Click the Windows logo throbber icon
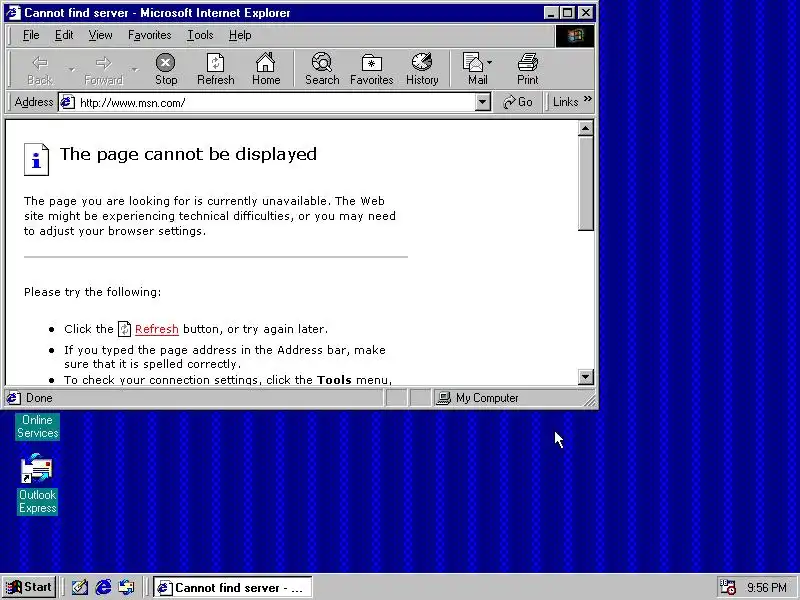Image resolution: width=800 pixels, height=600 pixels. [x=574, y=36]
